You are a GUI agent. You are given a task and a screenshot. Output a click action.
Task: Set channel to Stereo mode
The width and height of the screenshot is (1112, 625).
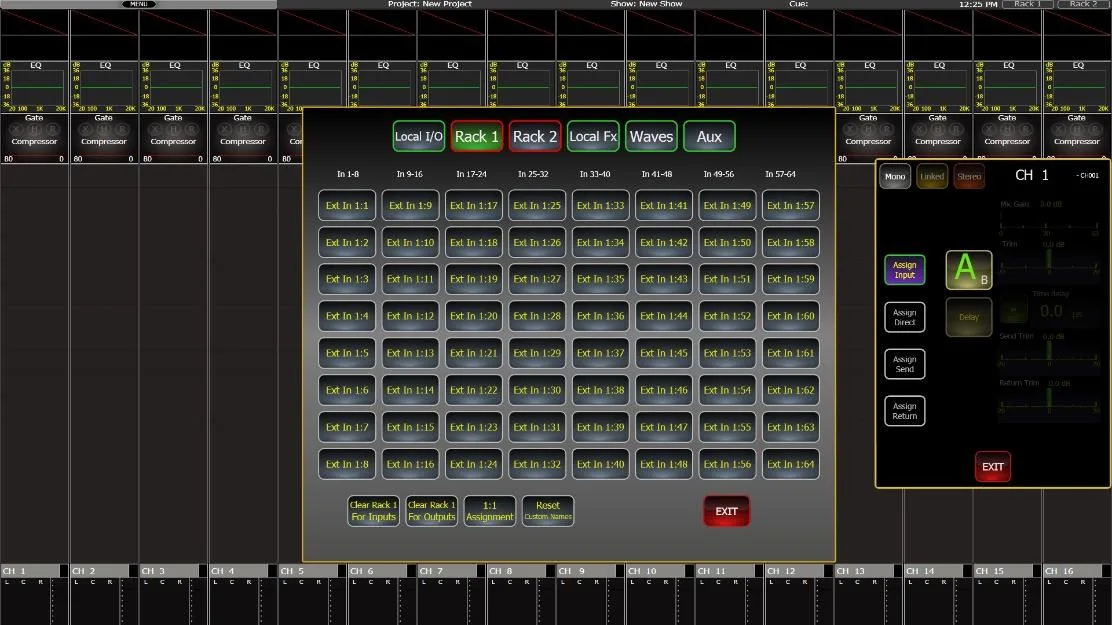pyautogui.click(x=969, y=177)
